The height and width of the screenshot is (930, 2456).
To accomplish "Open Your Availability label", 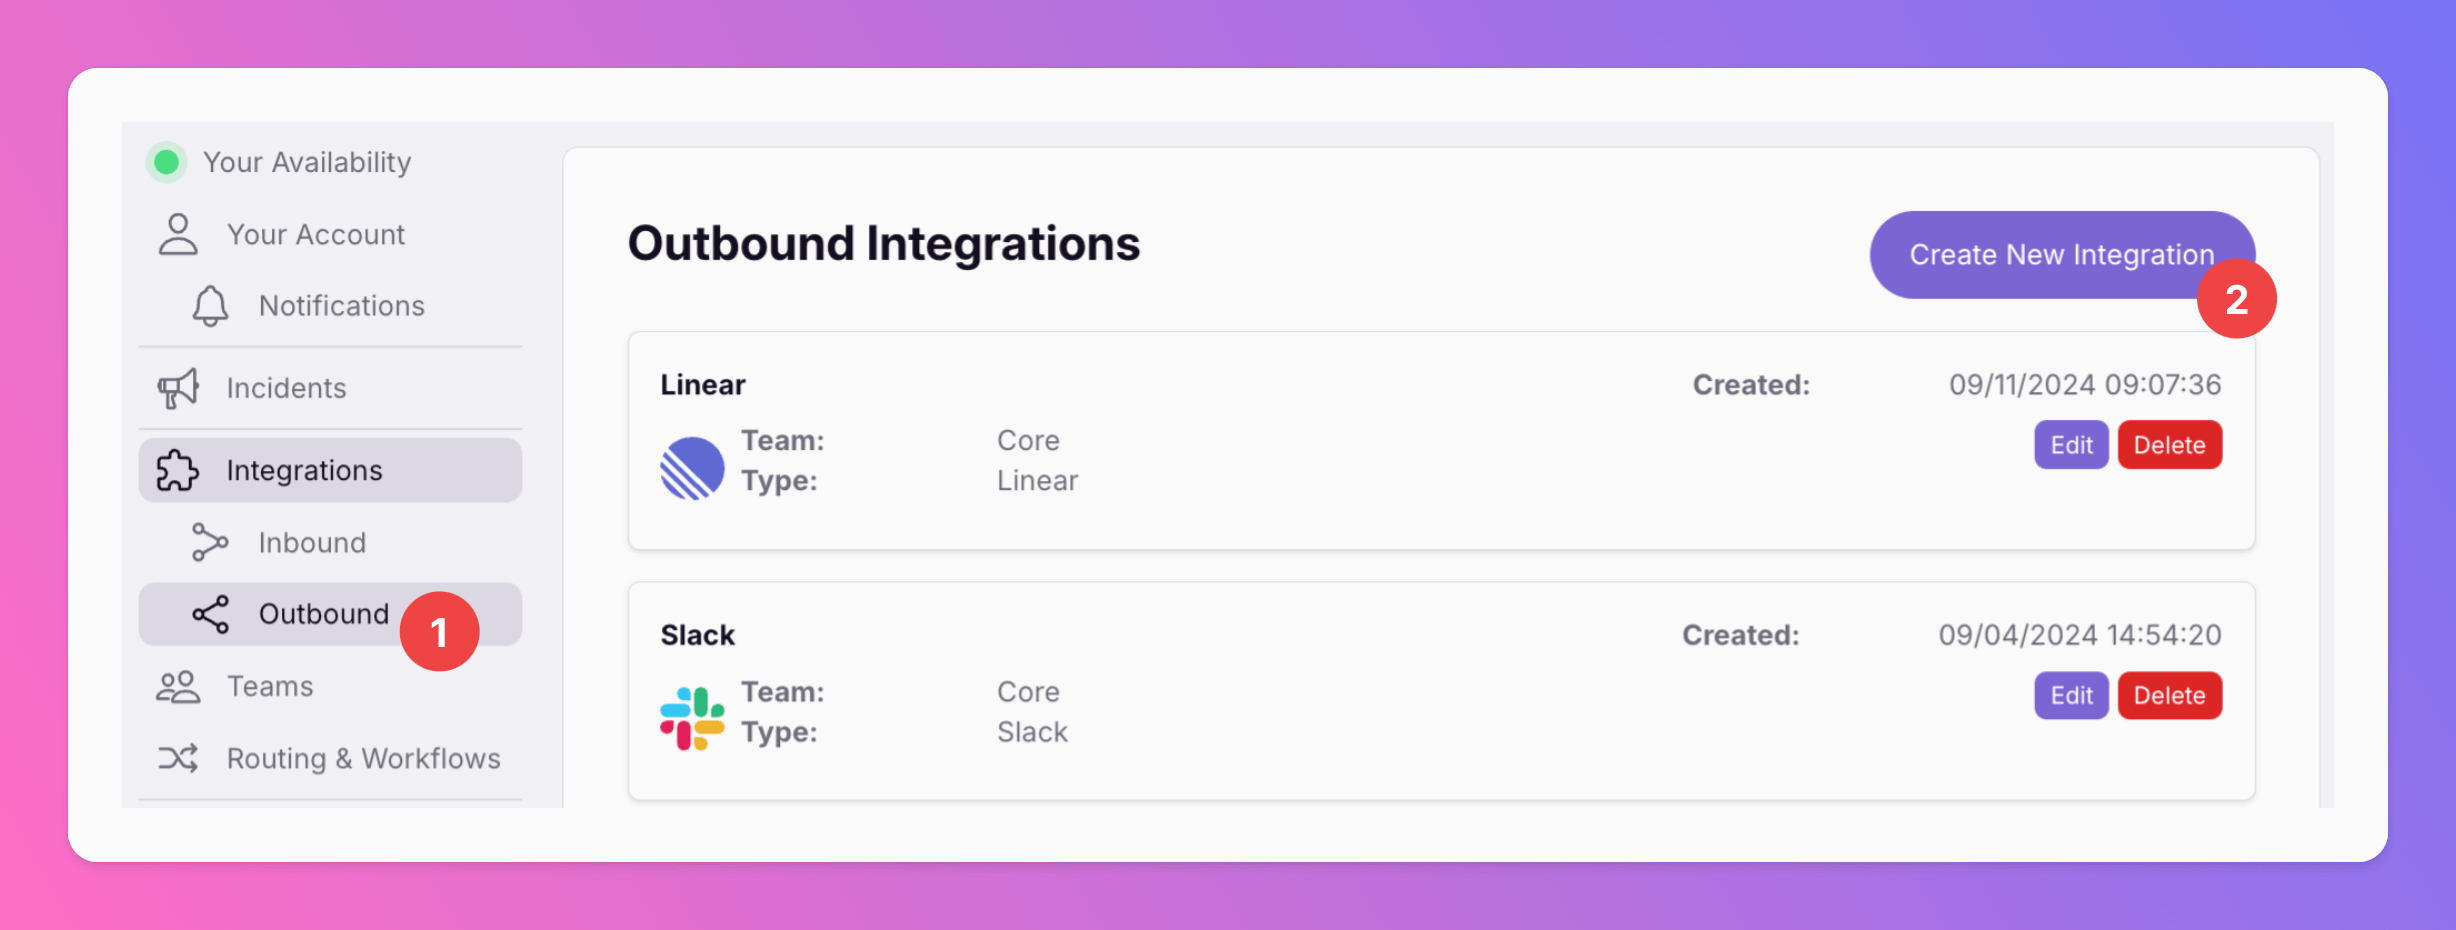I will (x=307, y=162).
